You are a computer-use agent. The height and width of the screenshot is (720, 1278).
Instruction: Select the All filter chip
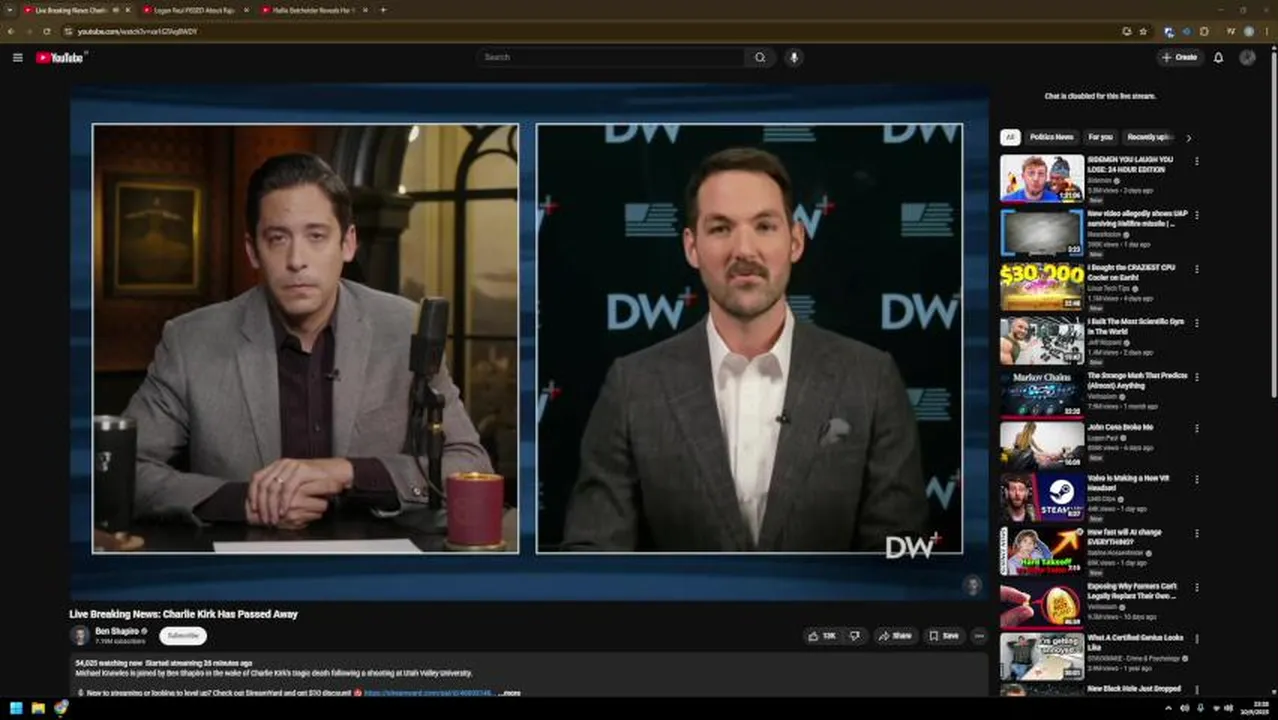click(x=1010, y=137)
